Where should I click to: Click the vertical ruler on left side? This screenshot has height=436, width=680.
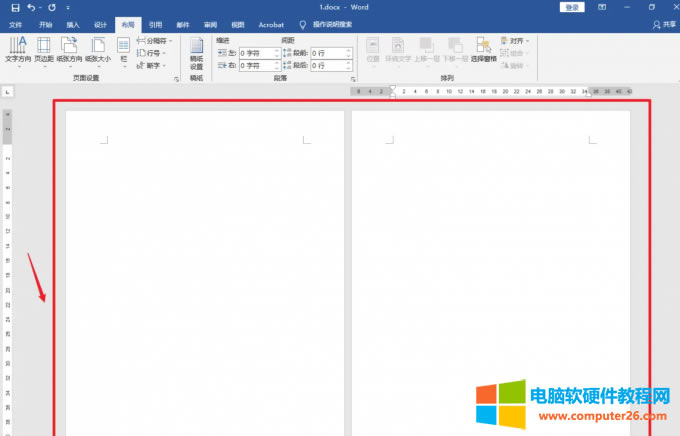point(7,272)
